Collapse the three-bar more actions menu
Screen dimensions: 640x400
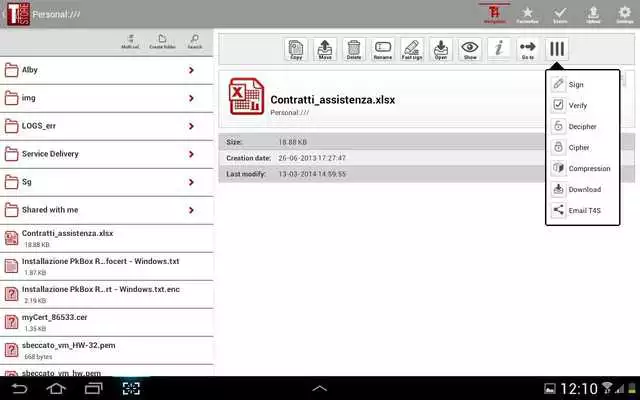(558, 49)
